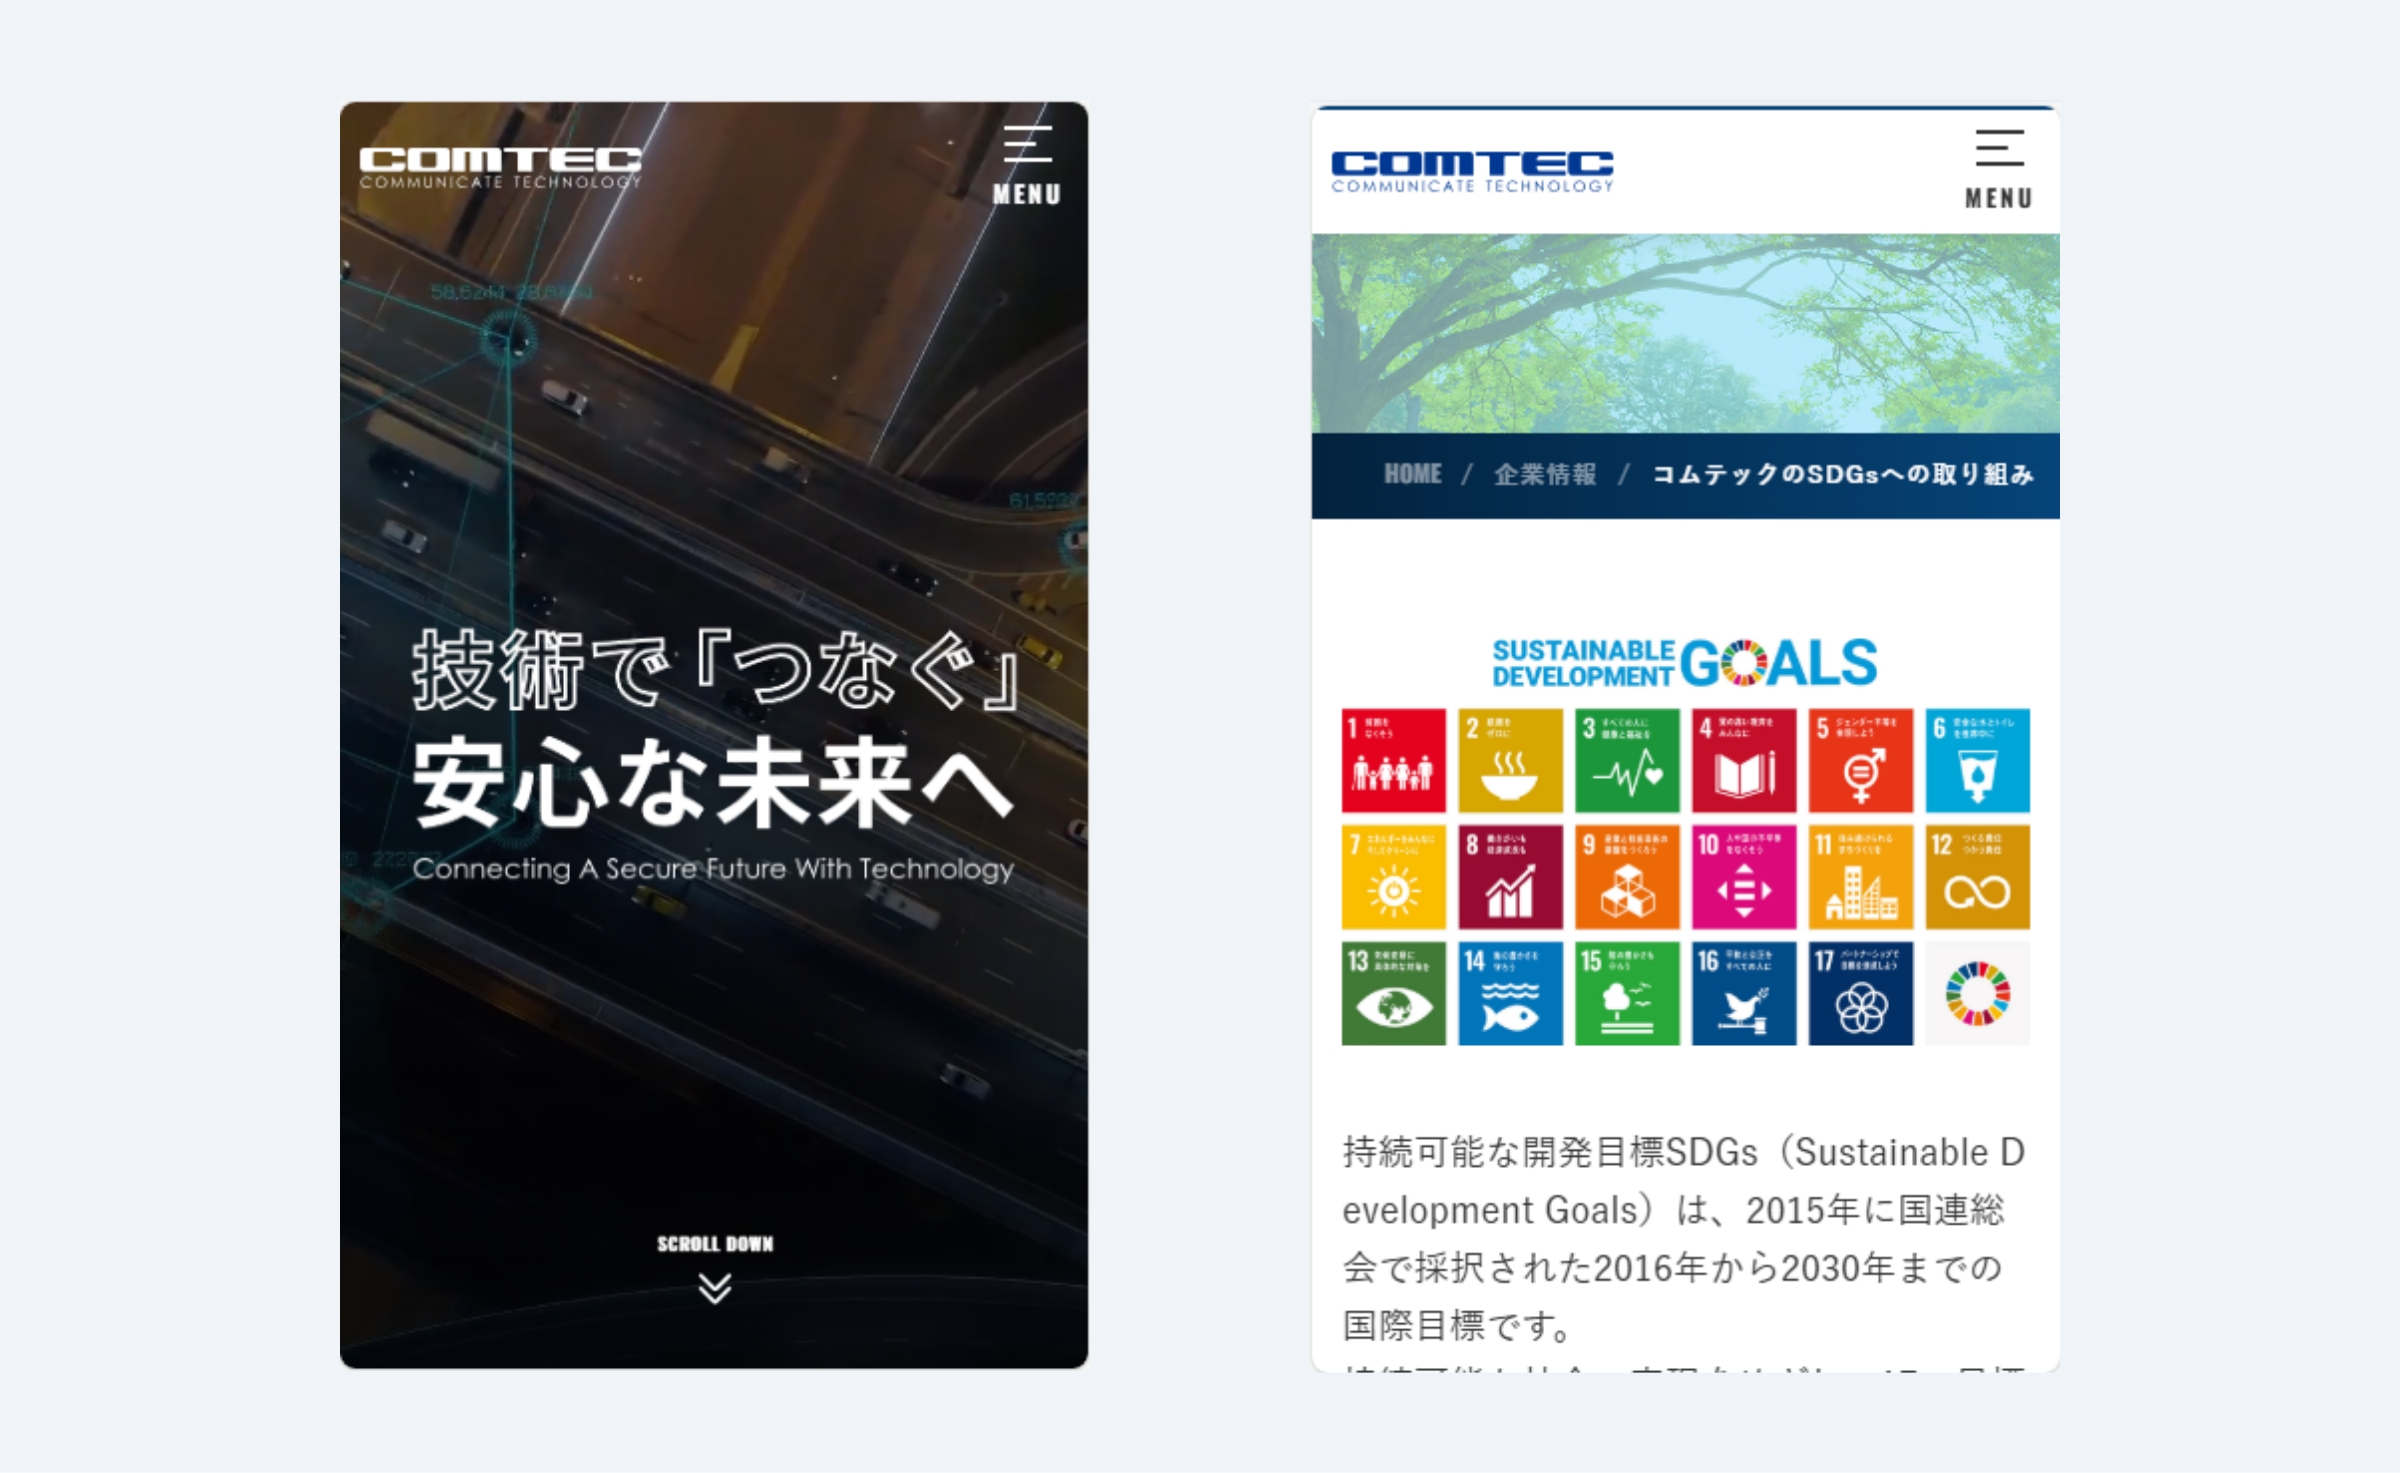Select SDG goal 13 climate eye icon

(x=1393, y=993)
